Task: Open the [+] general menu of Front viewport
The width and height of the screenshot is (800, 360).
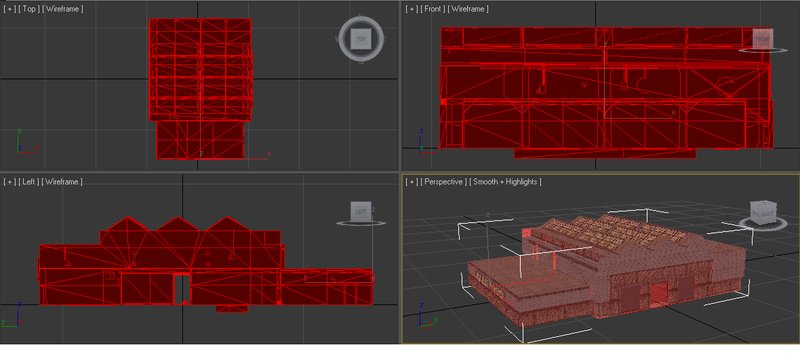Action: coord(411,9)
